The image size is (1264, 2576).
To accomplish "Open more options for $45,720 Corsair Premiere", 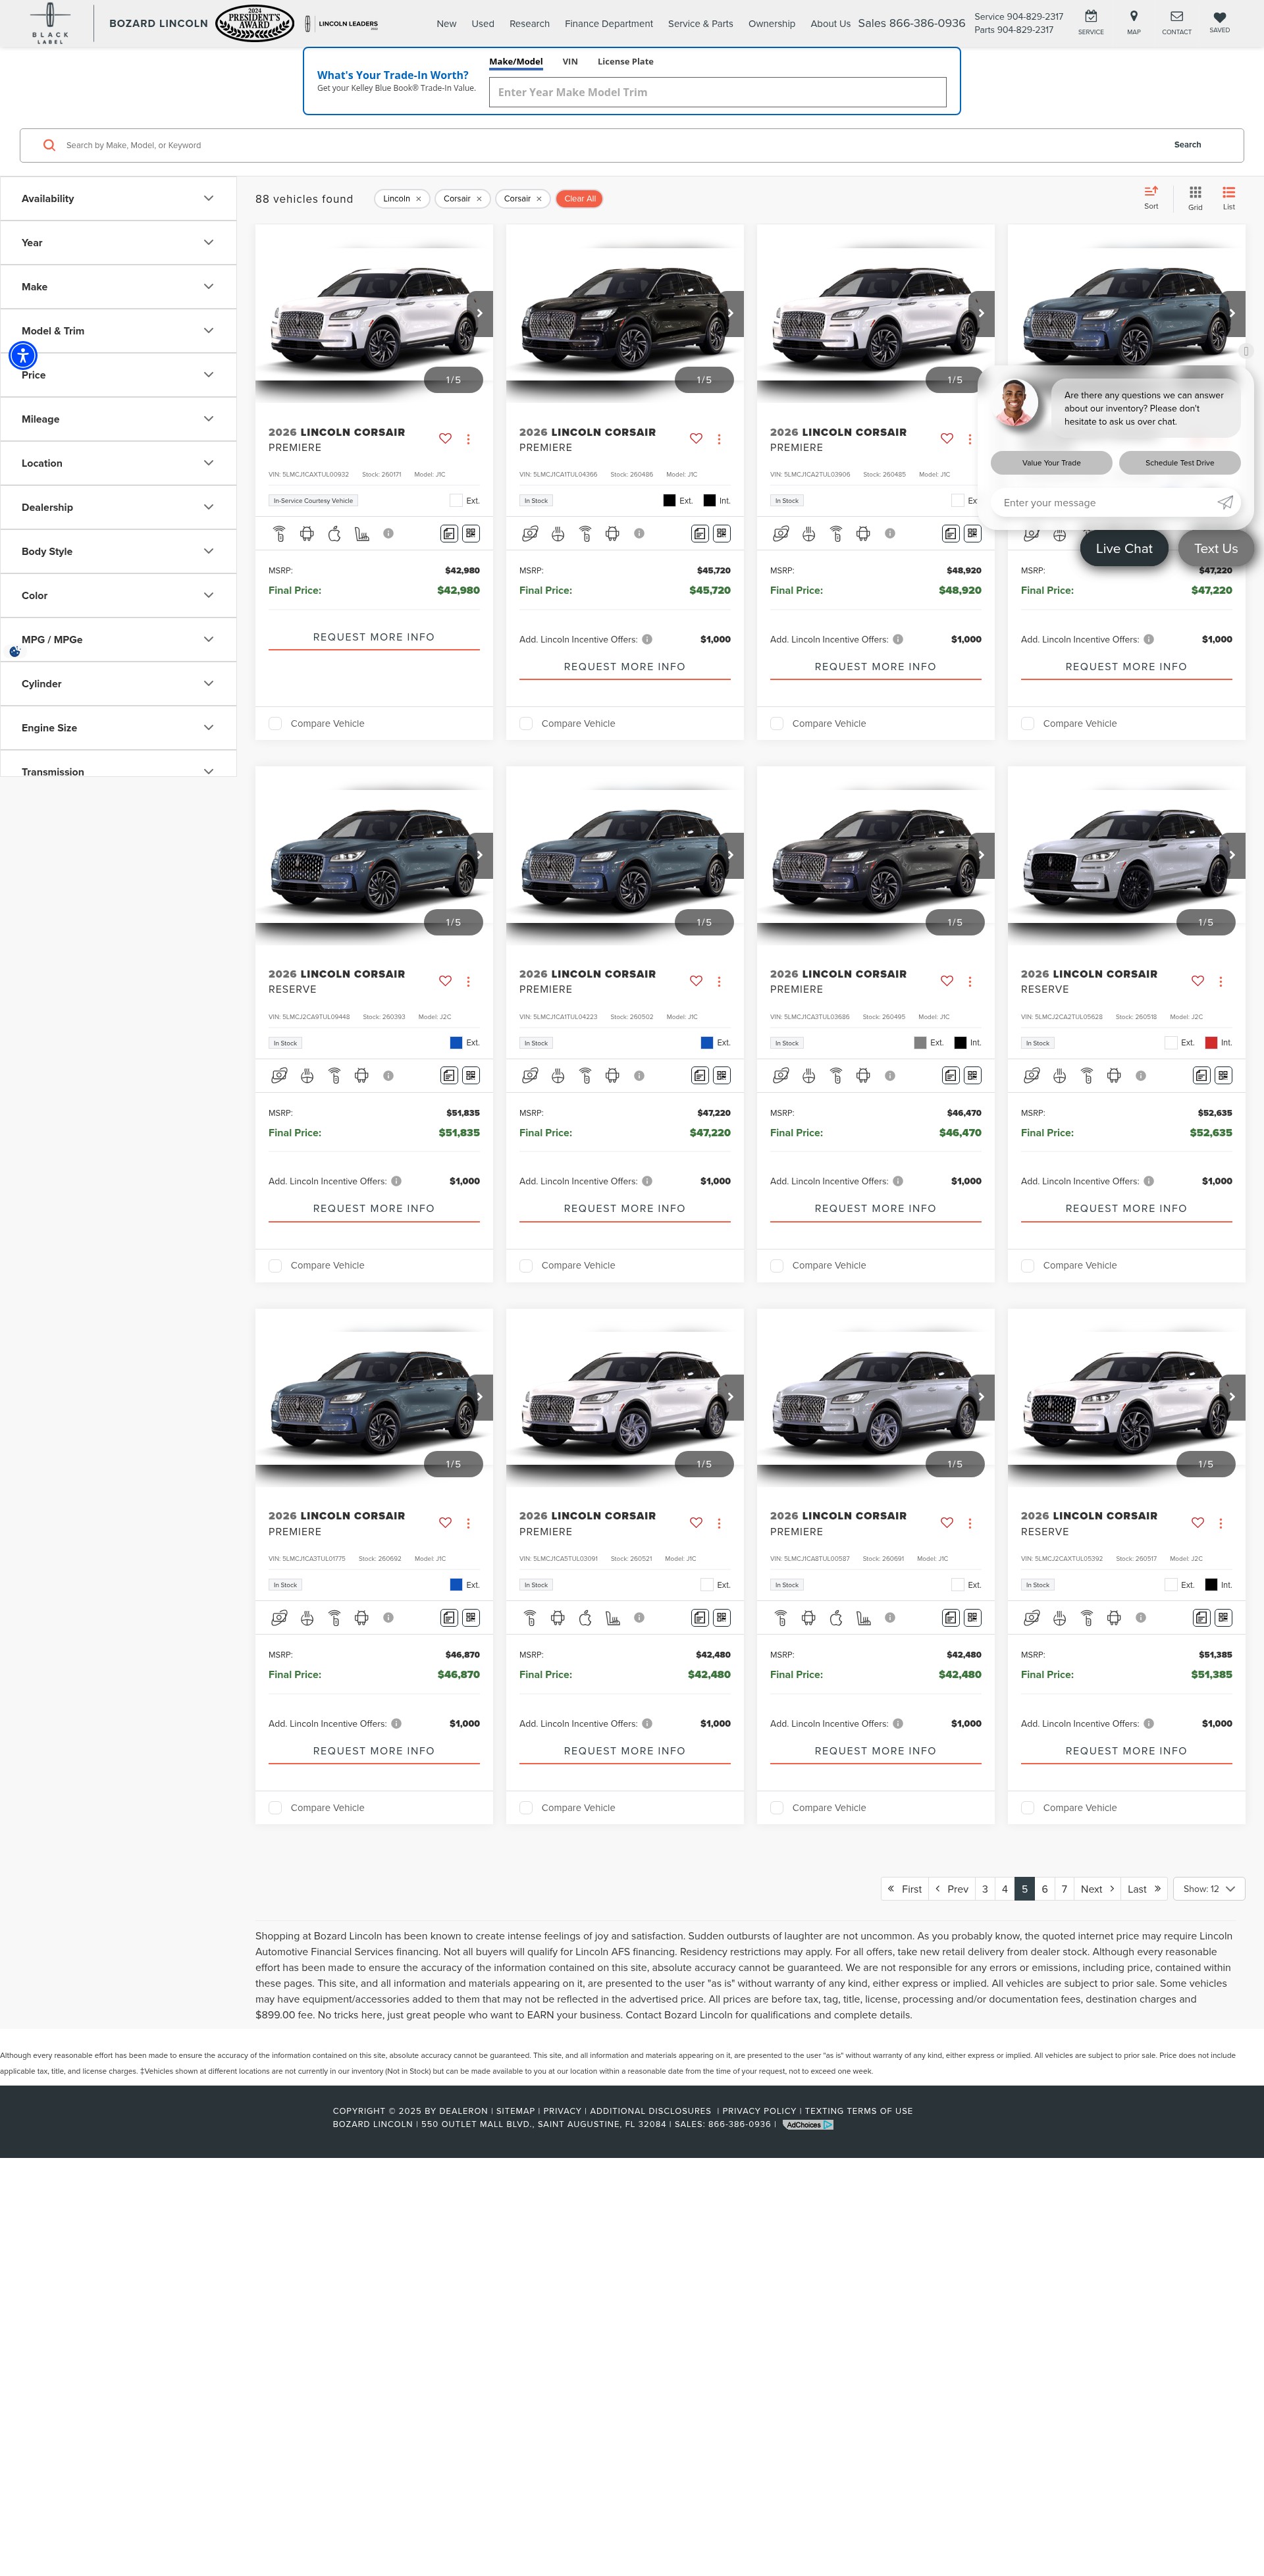I will [719, 439].
